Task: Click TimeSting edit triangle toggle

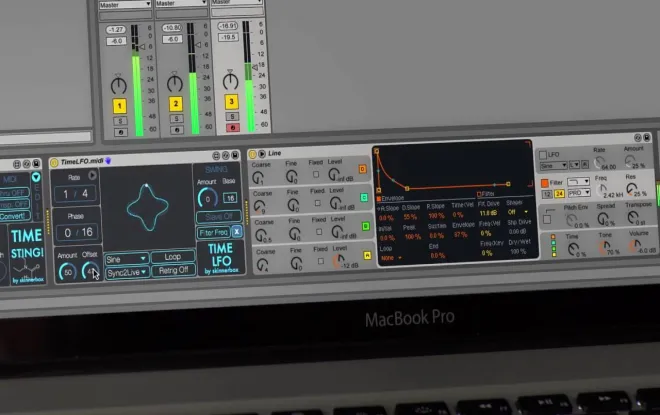Action: 36,177
